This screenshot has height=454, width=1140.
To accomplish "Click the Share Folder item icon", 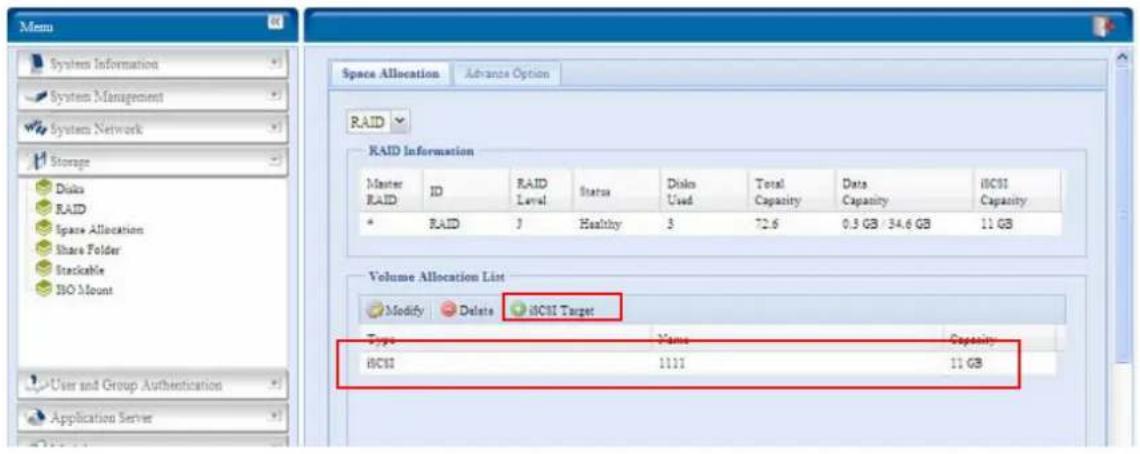I will (44, 250).
